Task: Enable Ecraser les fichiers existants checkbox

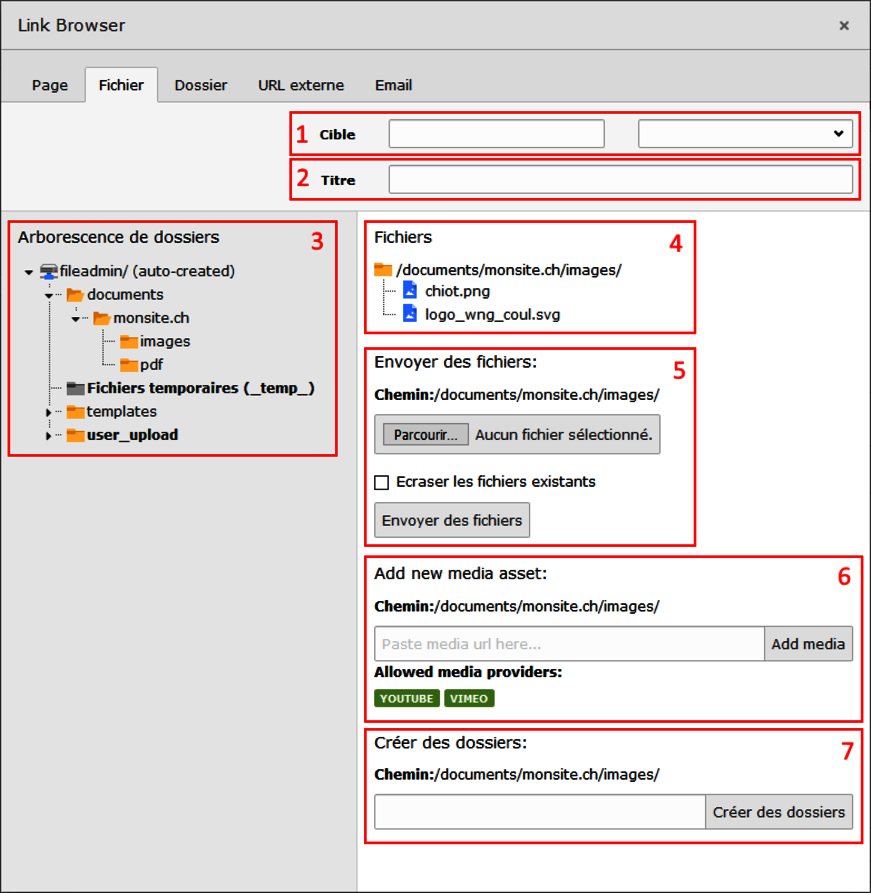Action: [x=382, y=482]
